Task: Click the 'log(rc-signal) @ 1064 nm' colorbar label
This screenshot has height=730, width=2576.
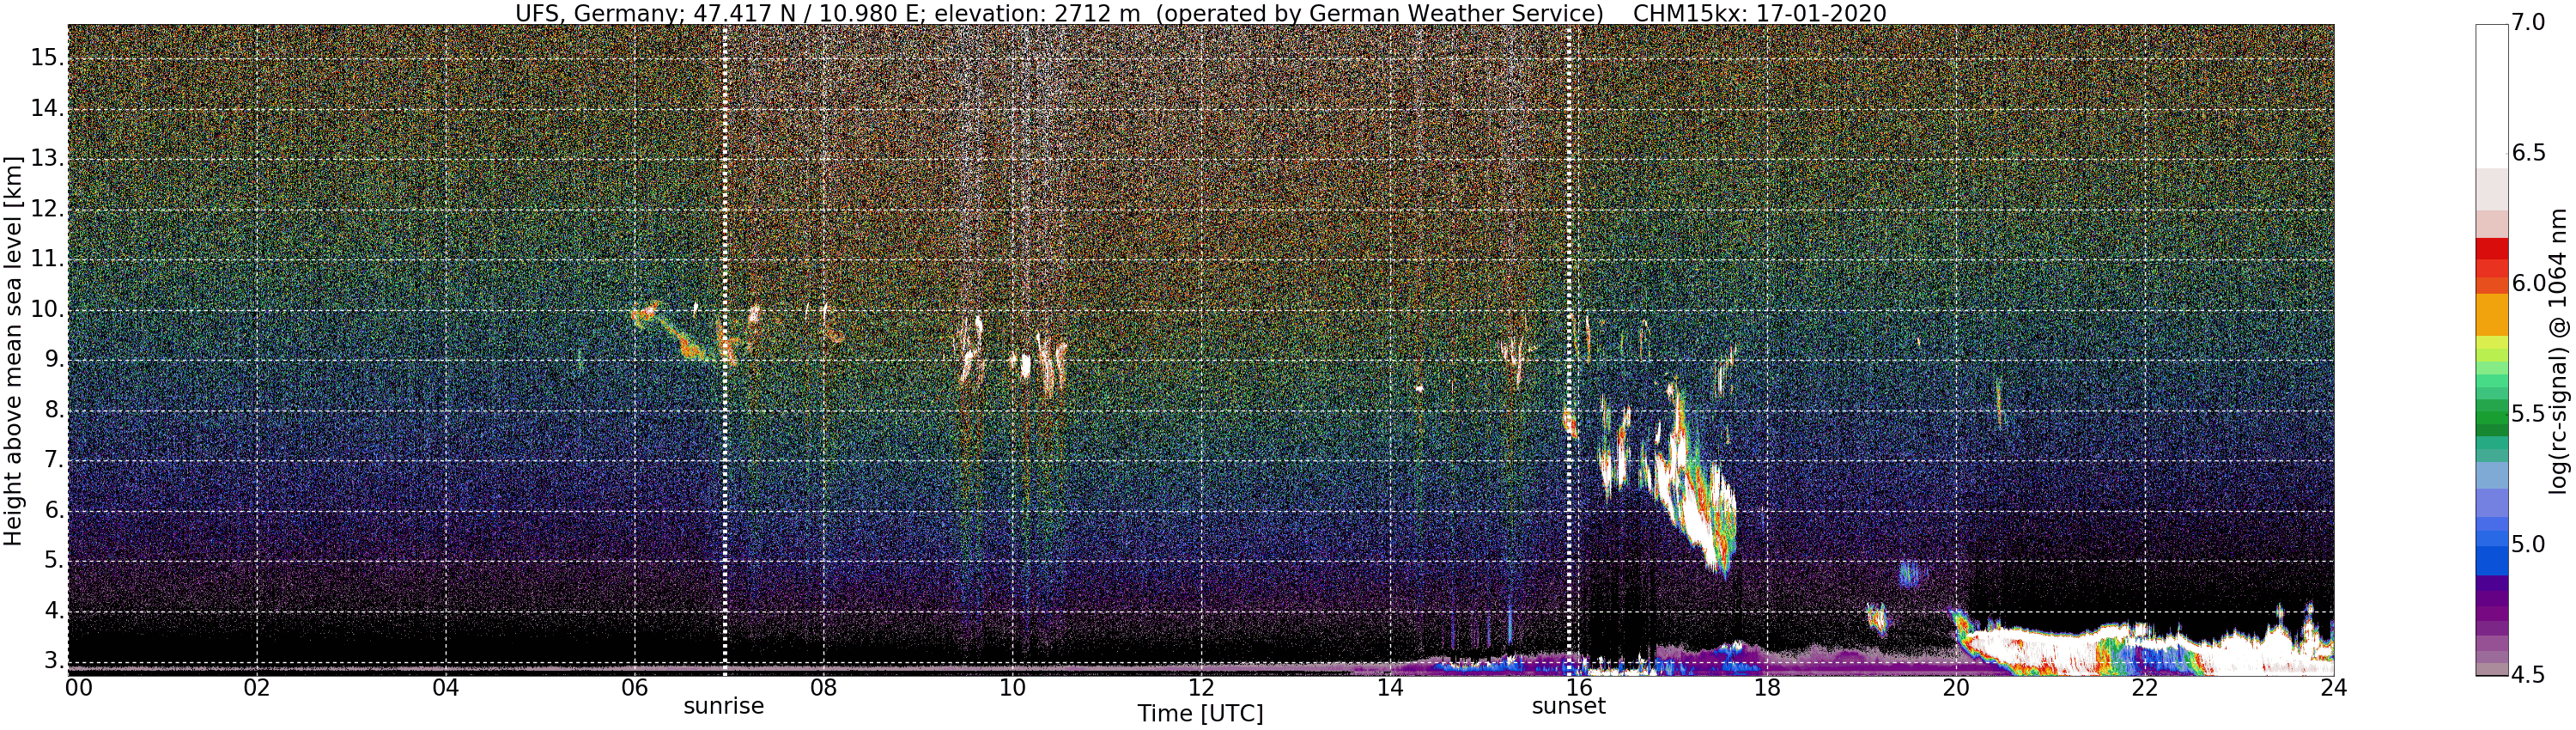Action: click(x=2558, y=351)
